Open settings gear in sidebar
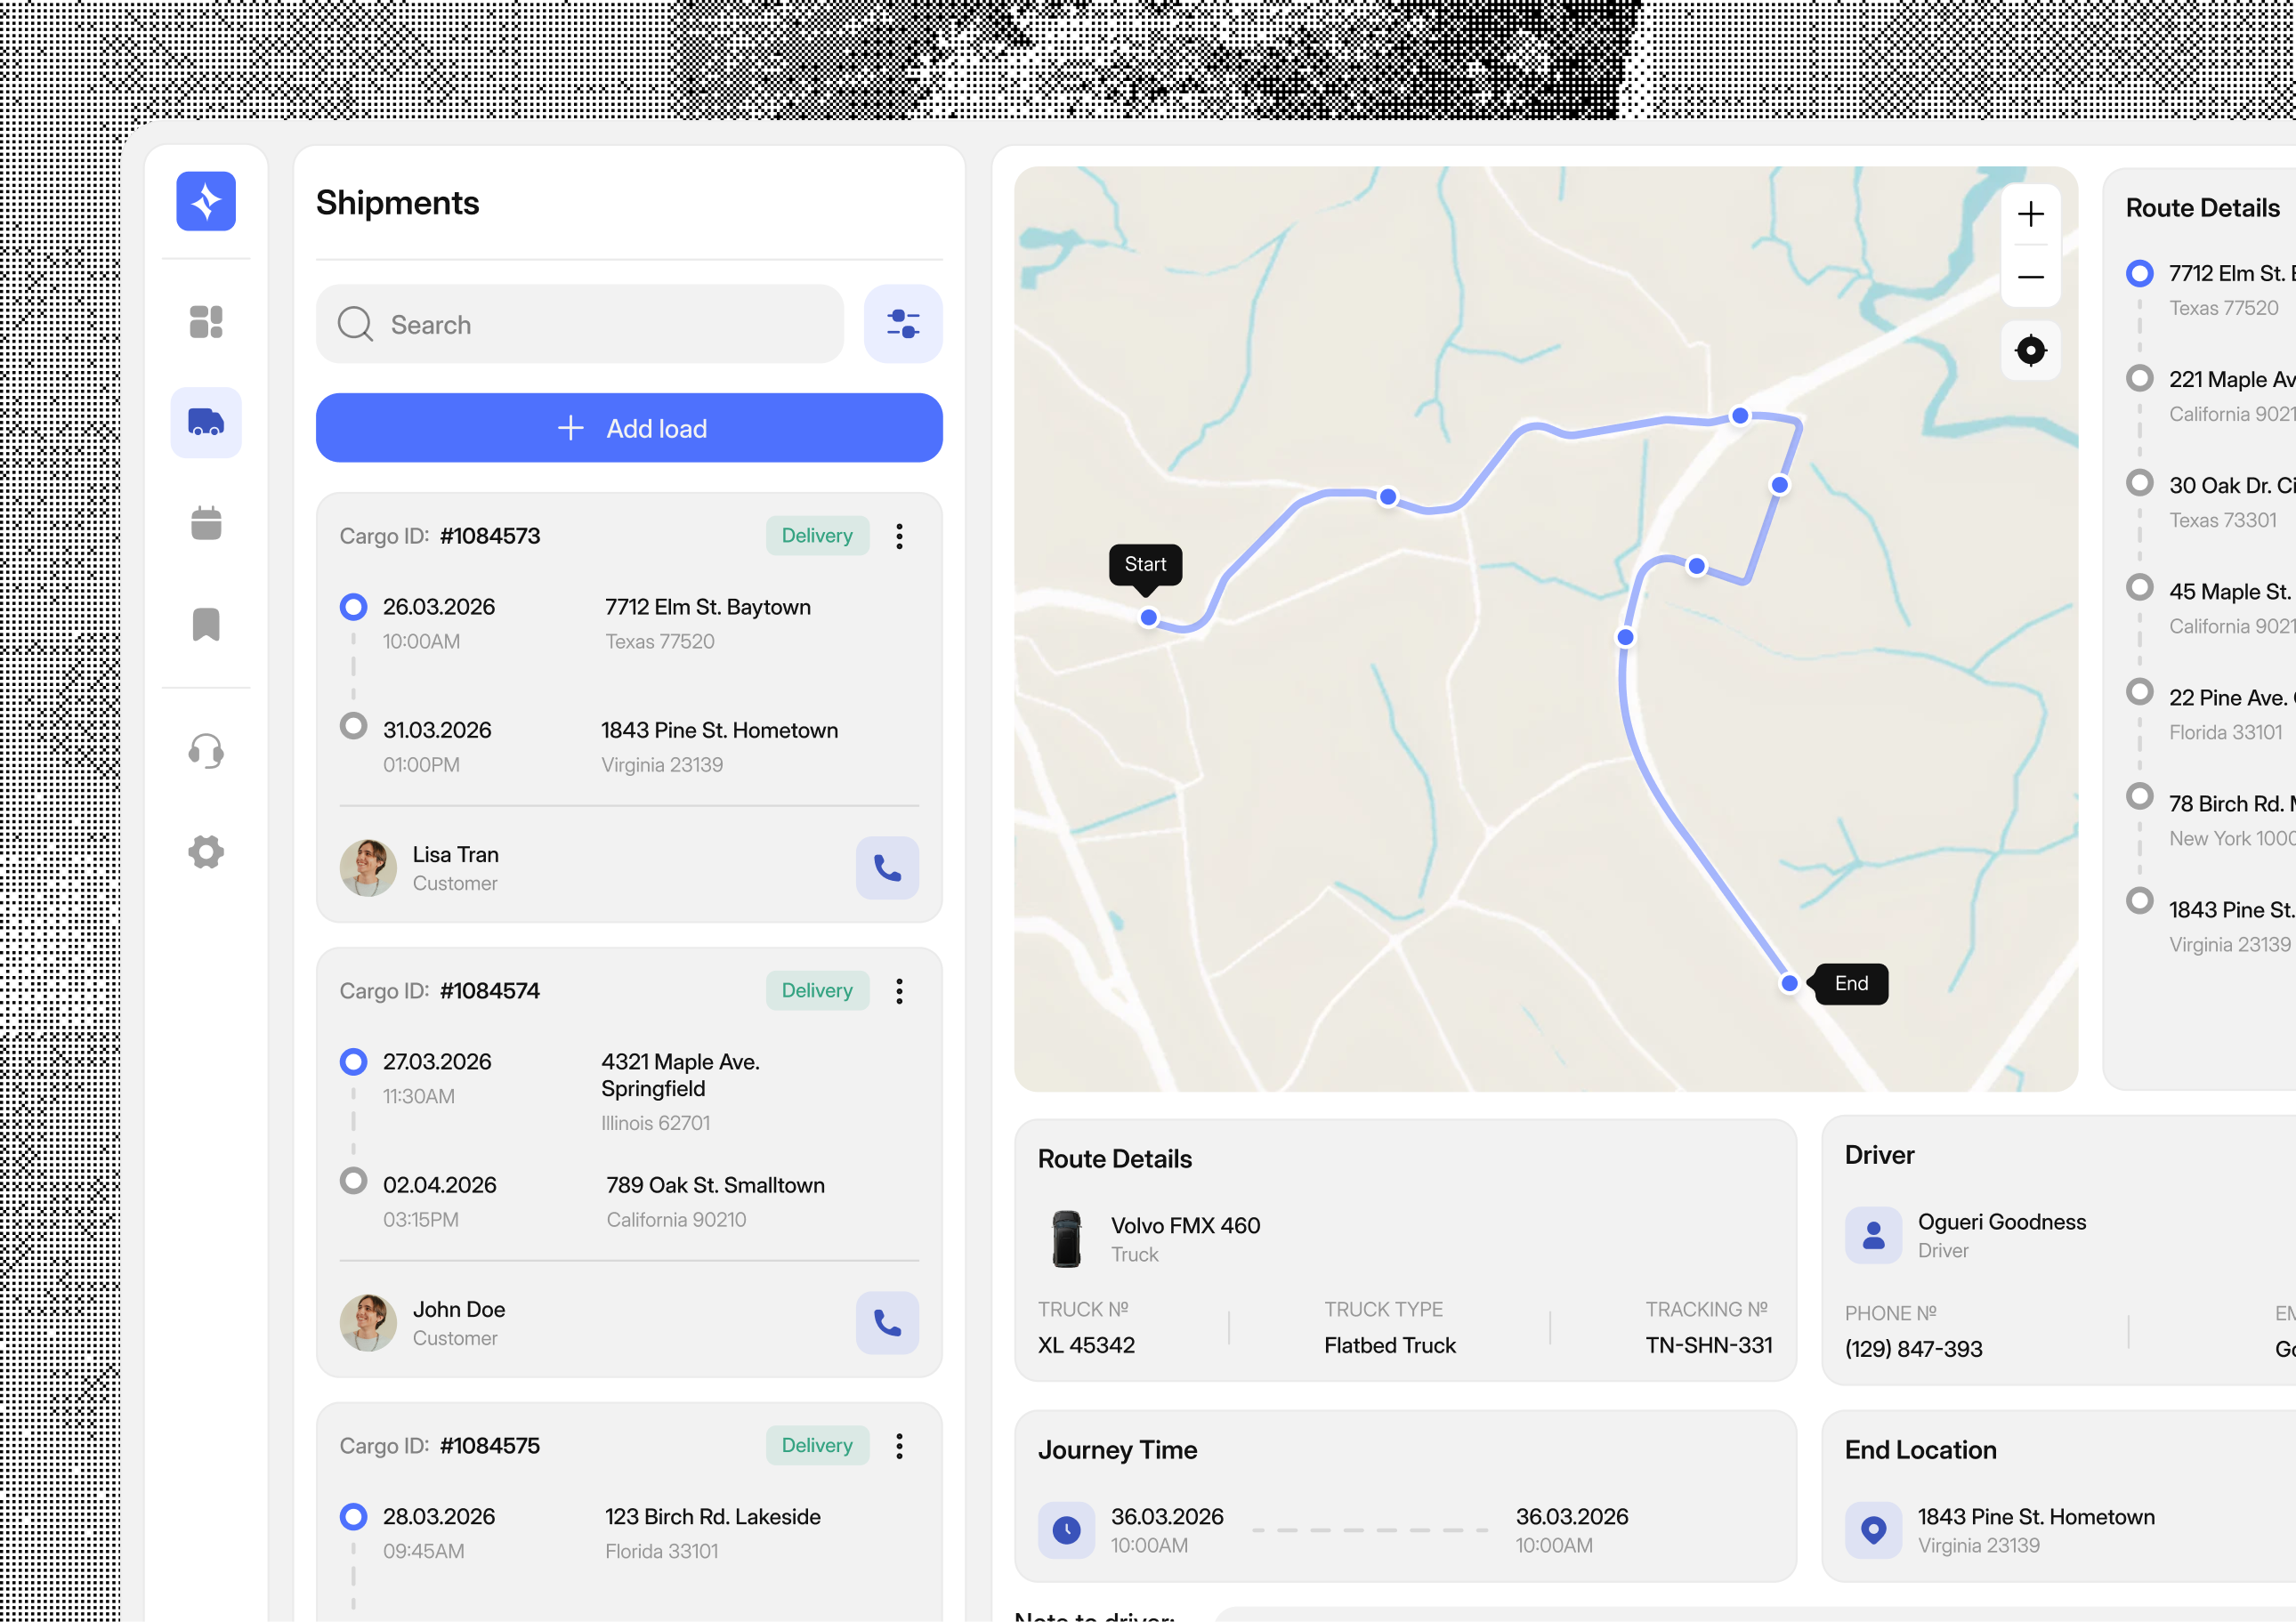Screen dimensions: 2296x1622 [206, 852]
